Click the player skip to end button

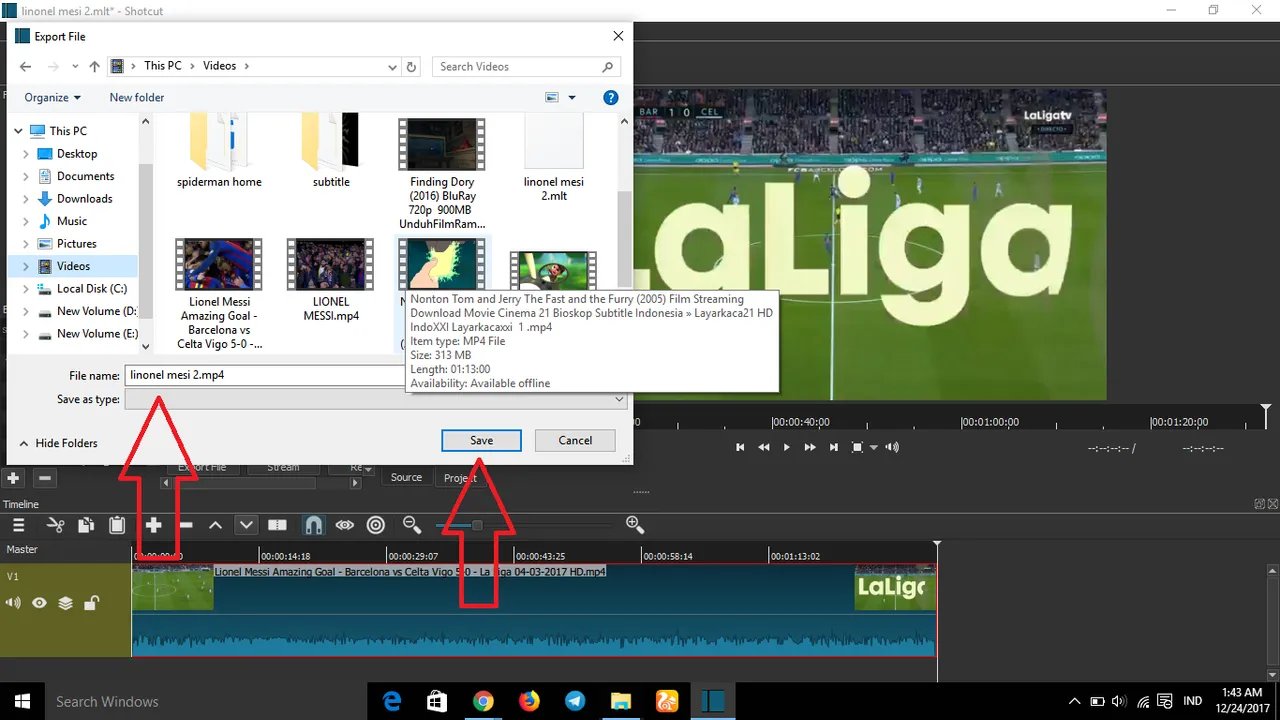[834, 447]
